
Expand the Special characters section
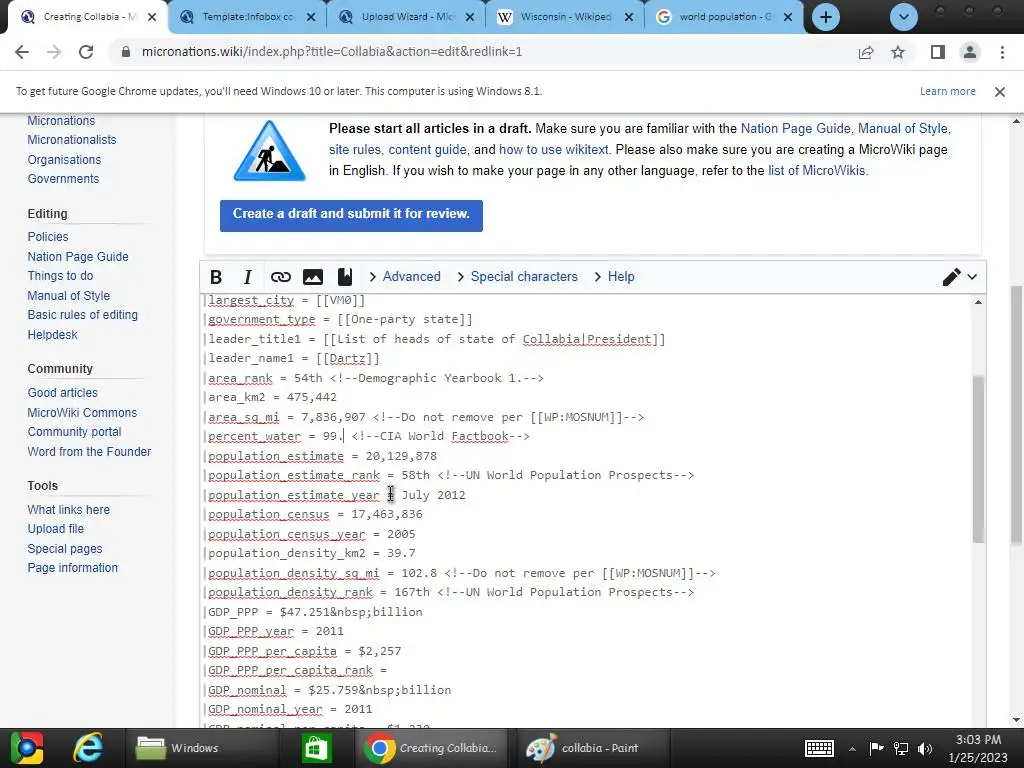click(x=517, y=277)
